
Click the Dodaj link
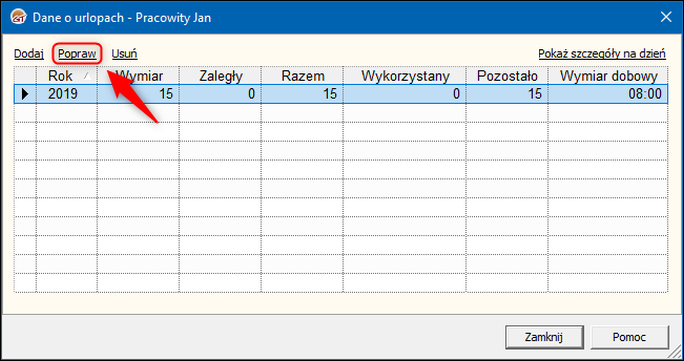tap(29, 54)
